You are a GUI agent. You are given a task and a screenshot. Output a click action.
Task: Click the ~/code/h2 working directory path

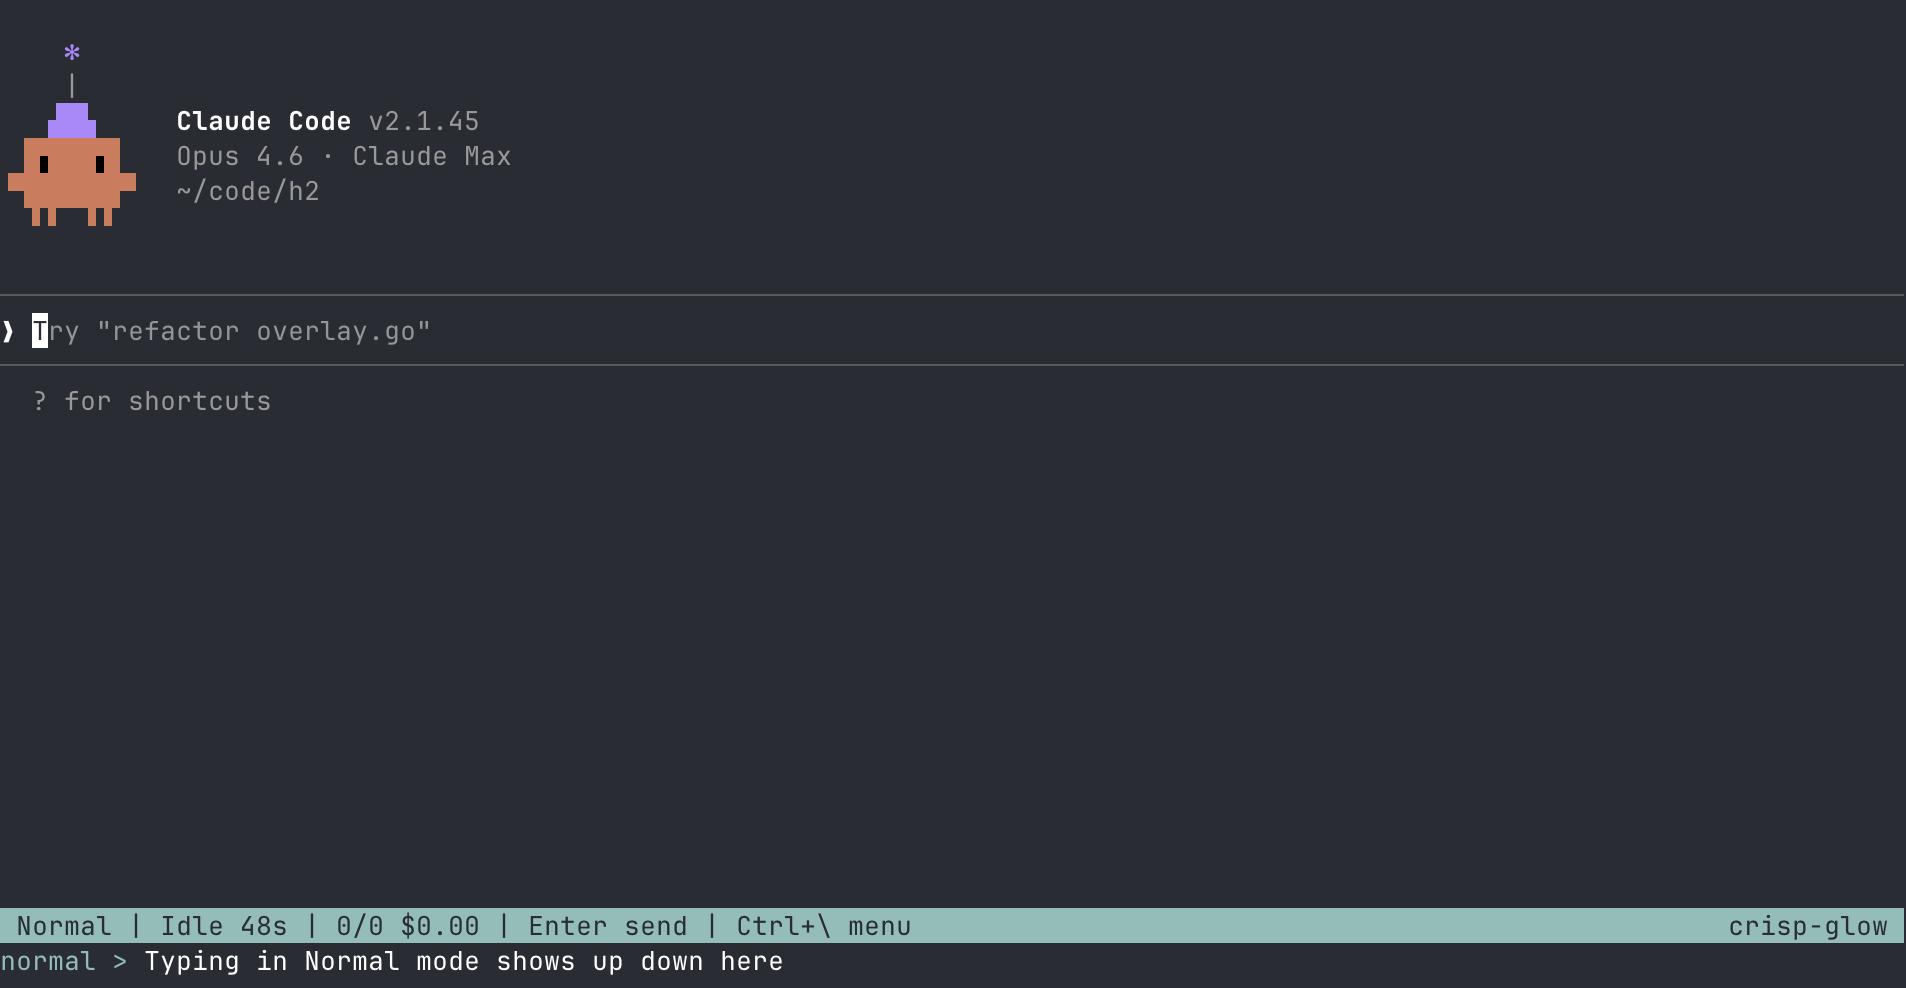coord(247,191)
